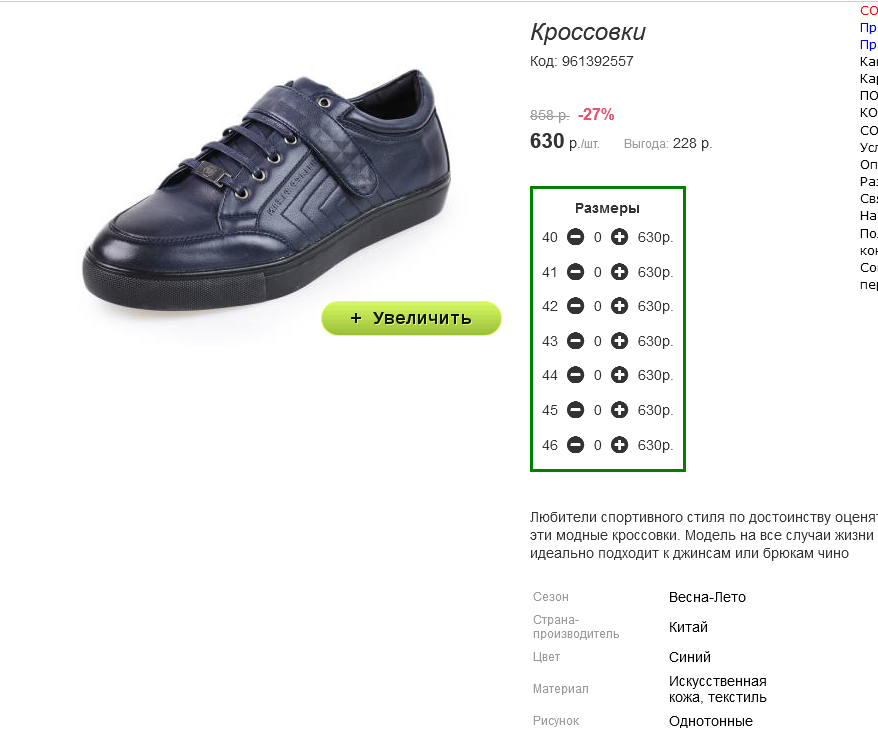Click the green Увеличить zoom button

(411, 318)
